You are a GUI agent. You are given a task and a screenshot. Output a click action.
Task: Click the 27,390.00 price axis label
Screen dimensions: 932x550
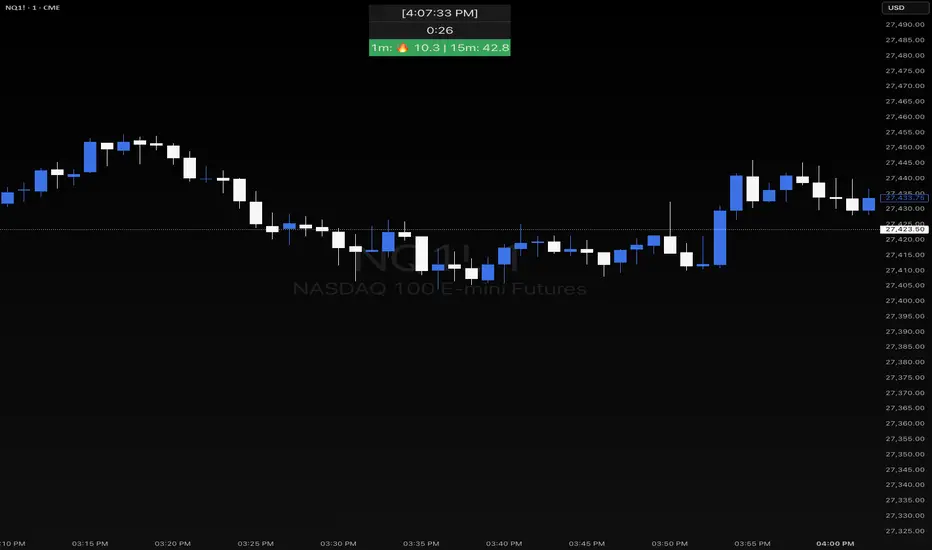tap(905, 331)
